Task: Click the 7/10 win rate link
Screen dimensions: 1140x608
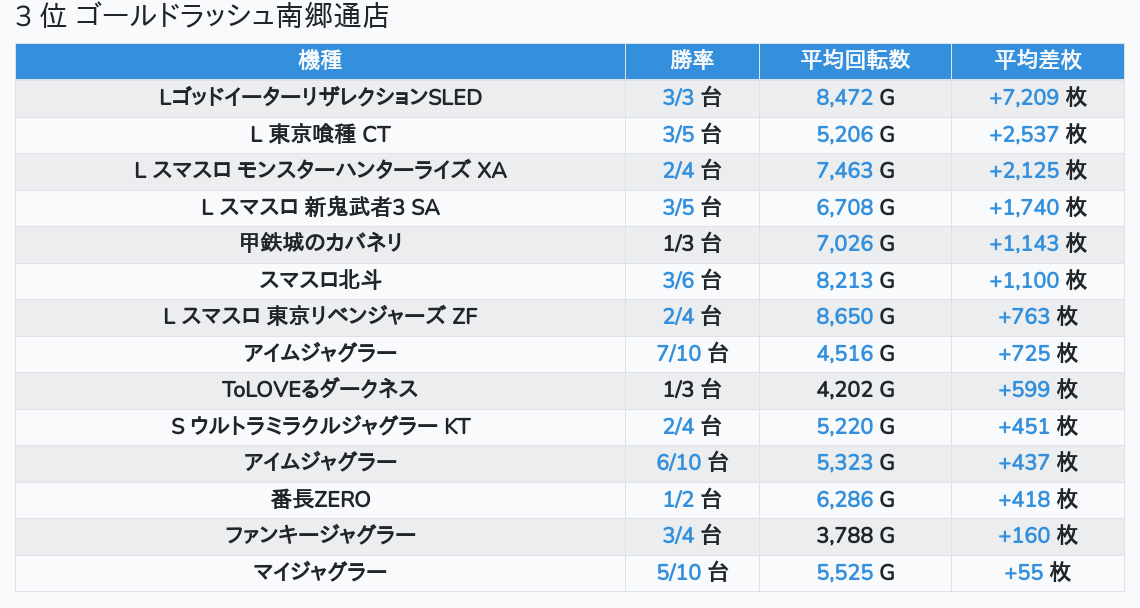Action: (x=679, y=354)
